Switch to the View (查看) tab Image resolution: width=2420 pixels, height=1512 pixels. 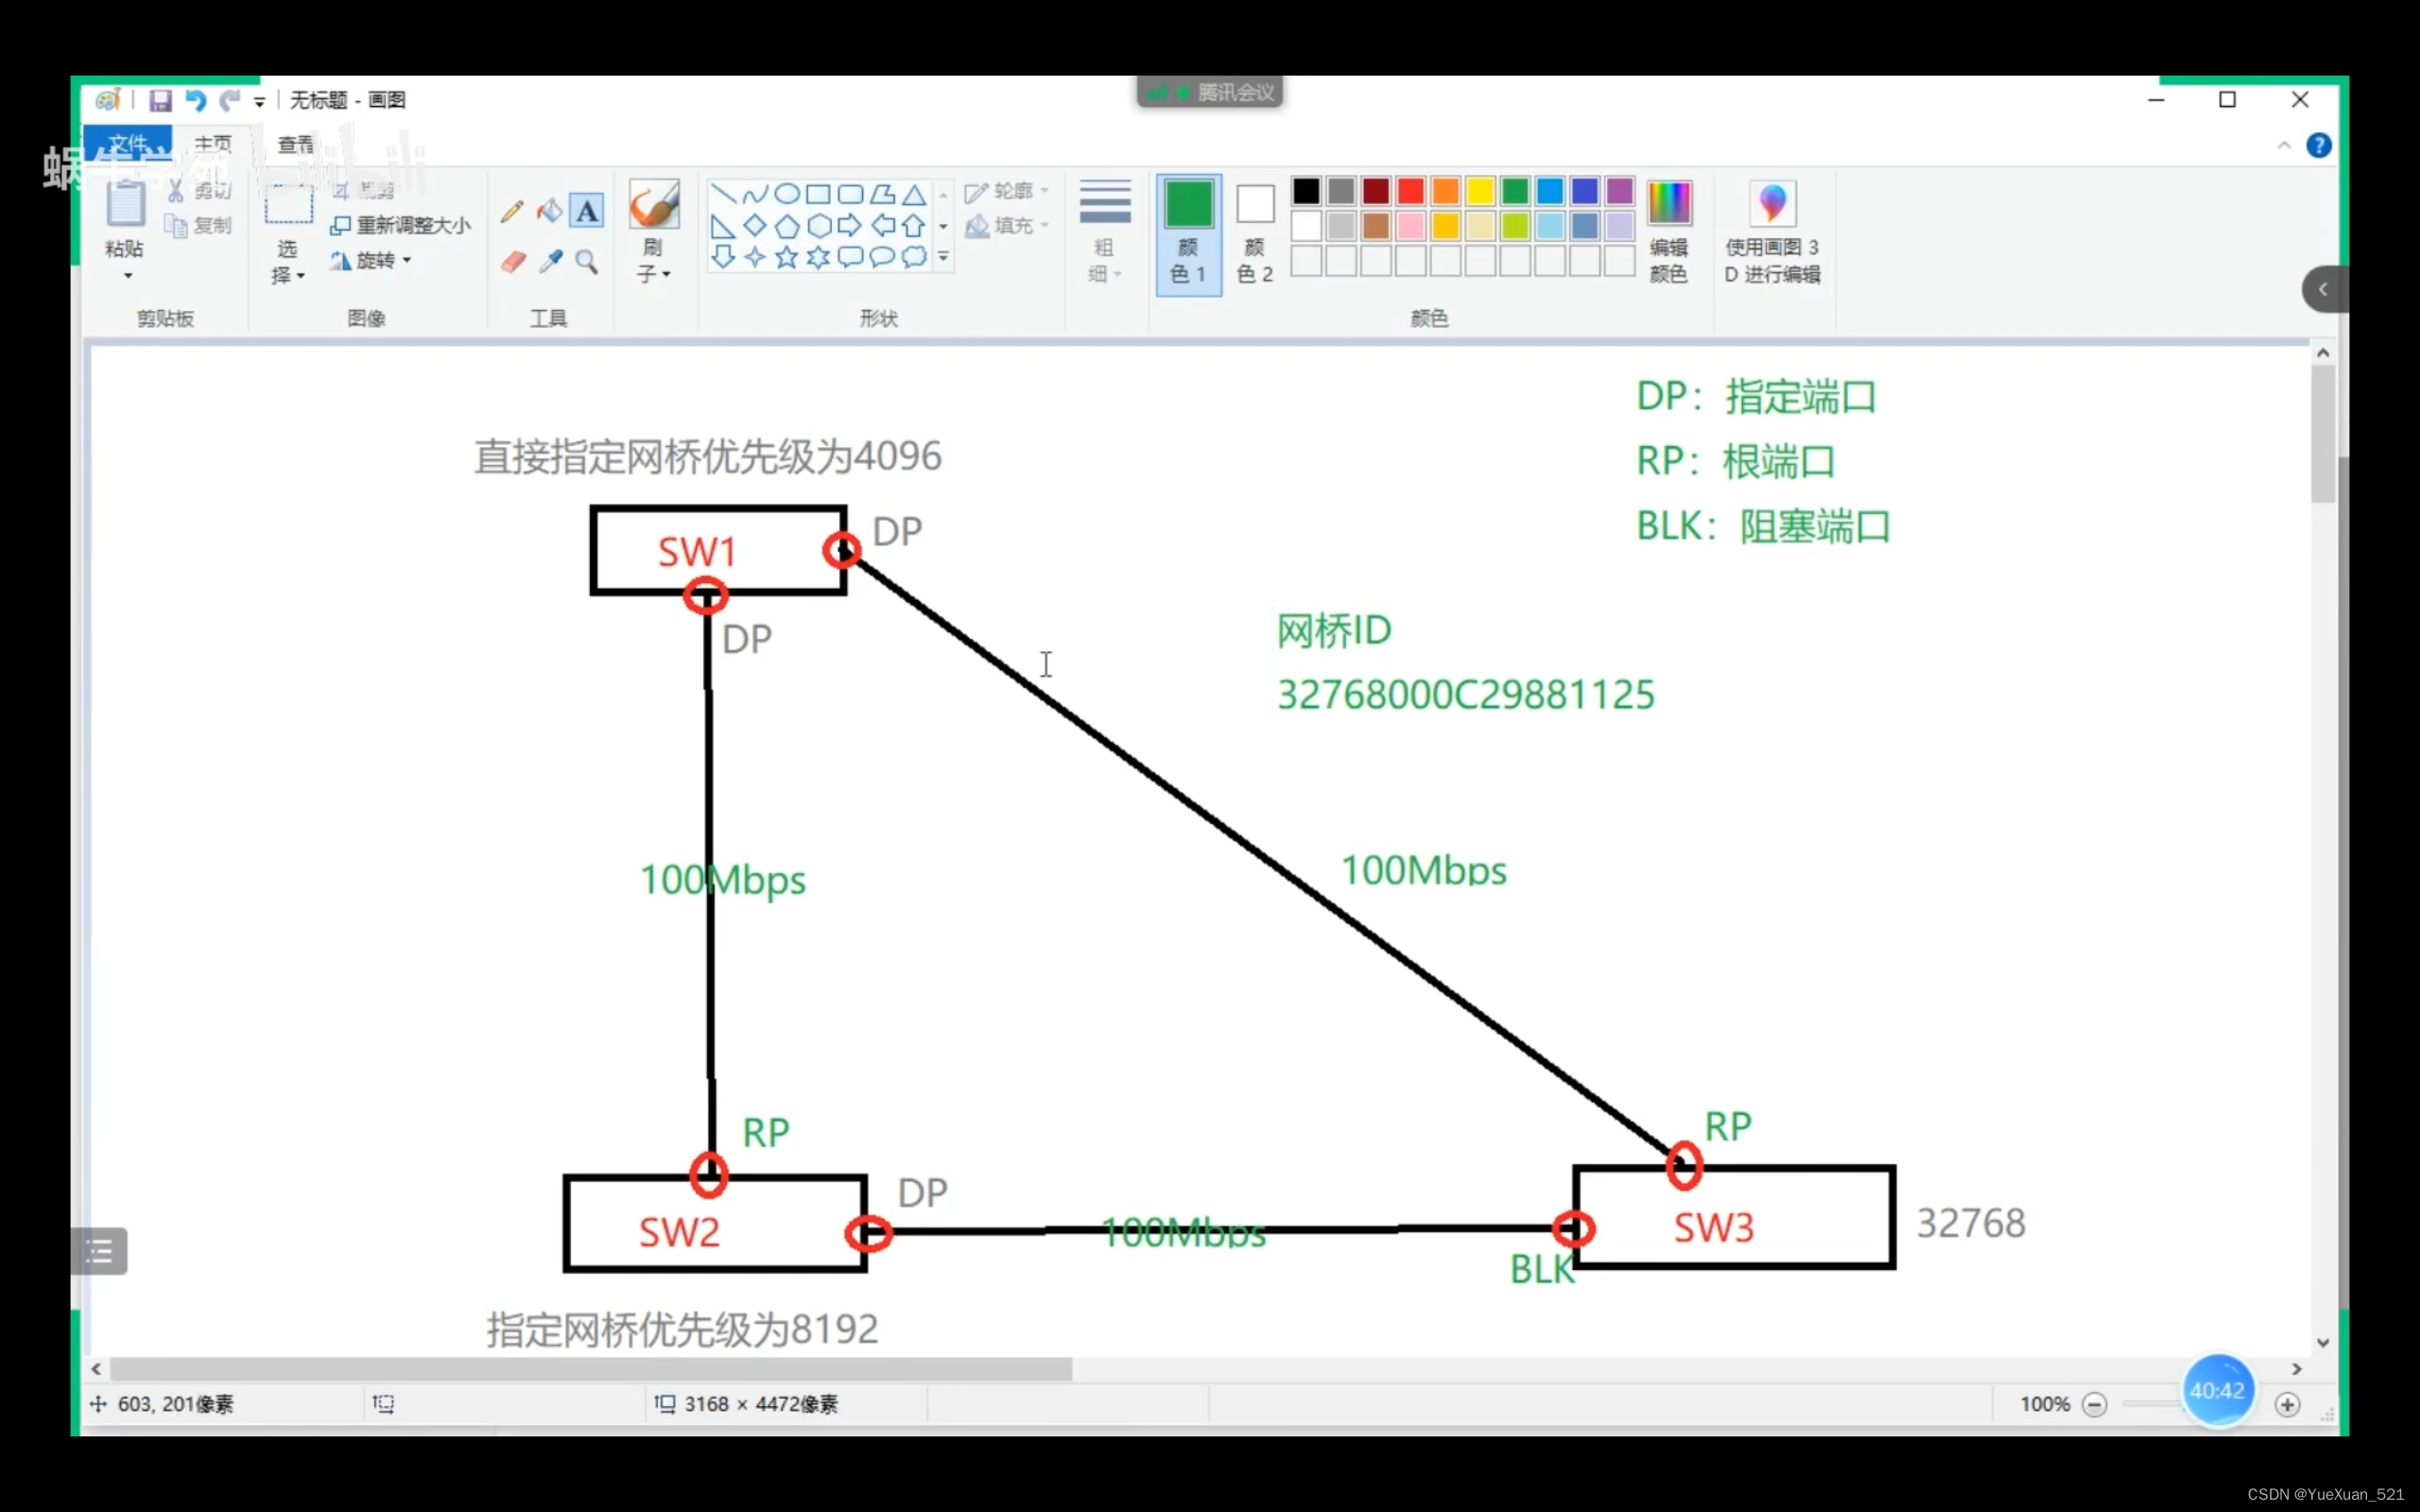(x=296, y=144)
